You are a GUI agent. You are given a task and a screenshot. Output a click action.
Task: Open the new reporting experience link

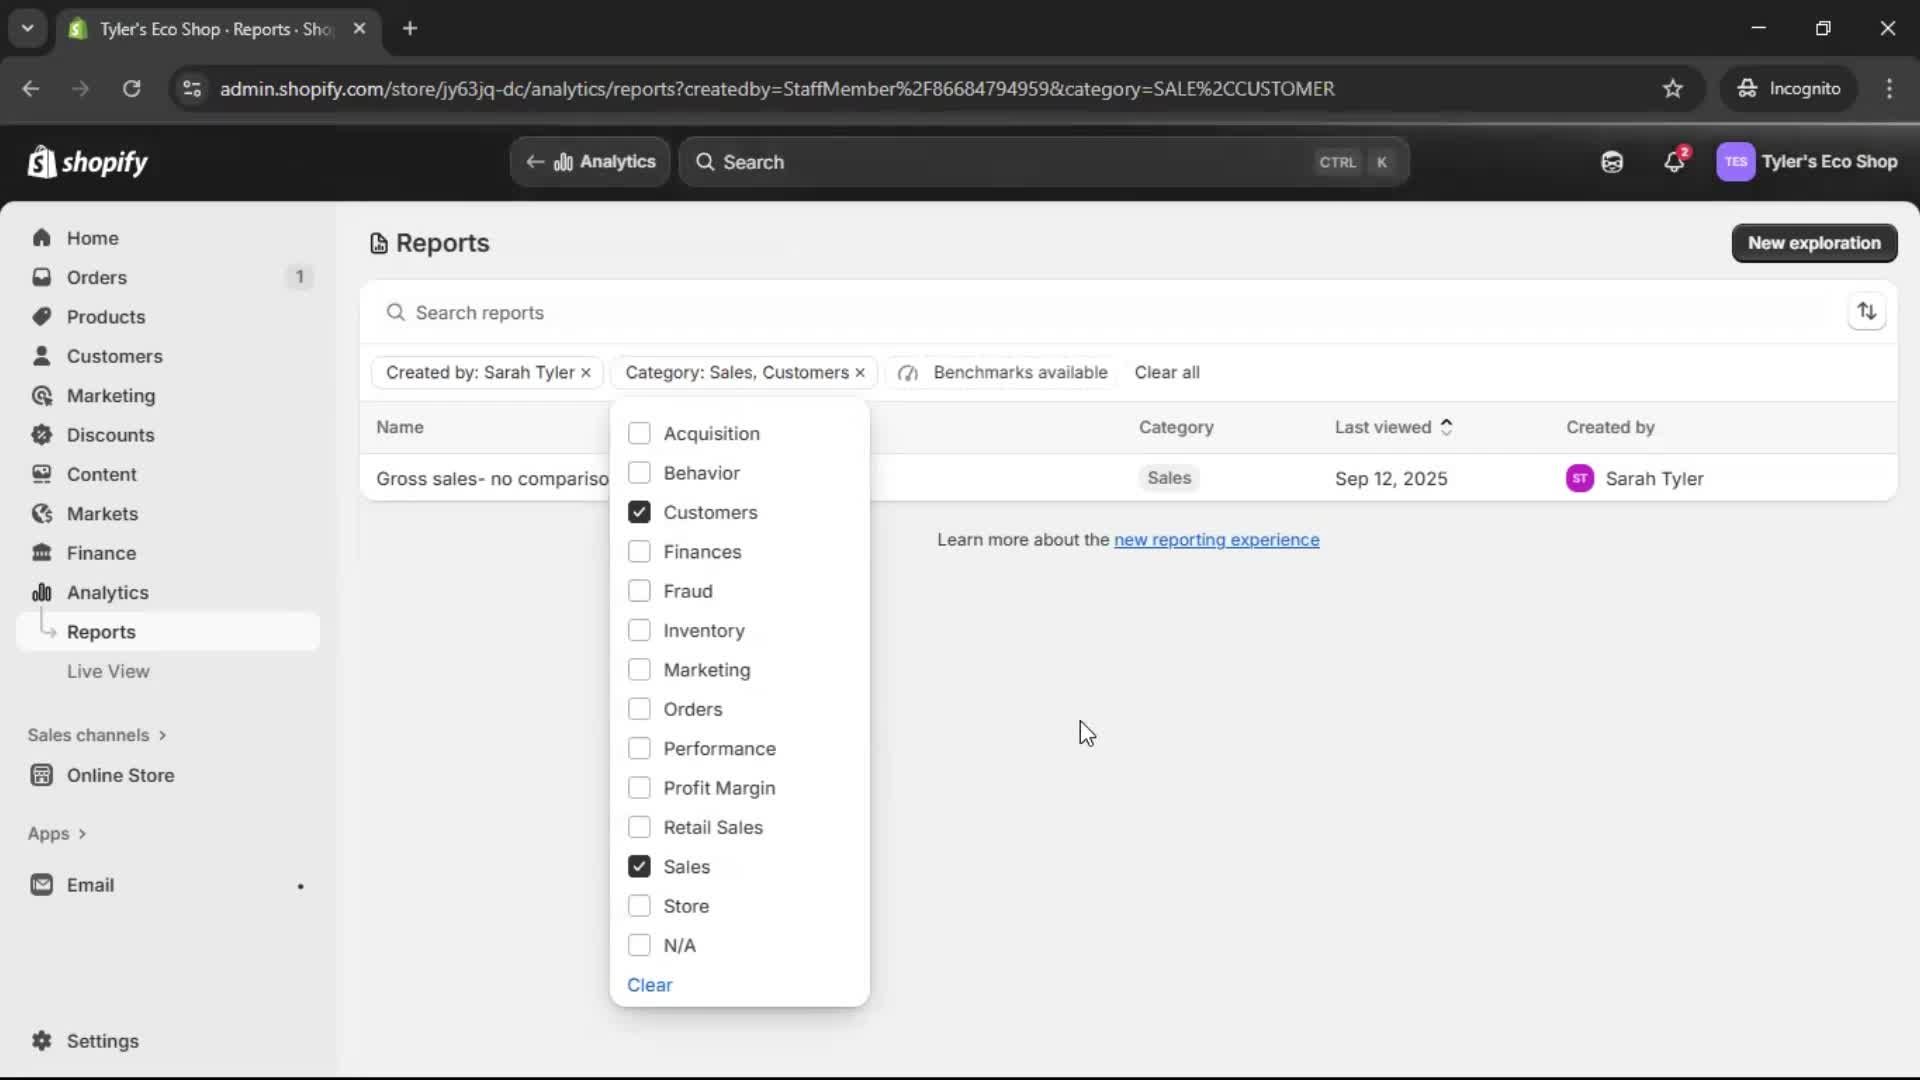pyautogui.click(x=1216, y=540)
